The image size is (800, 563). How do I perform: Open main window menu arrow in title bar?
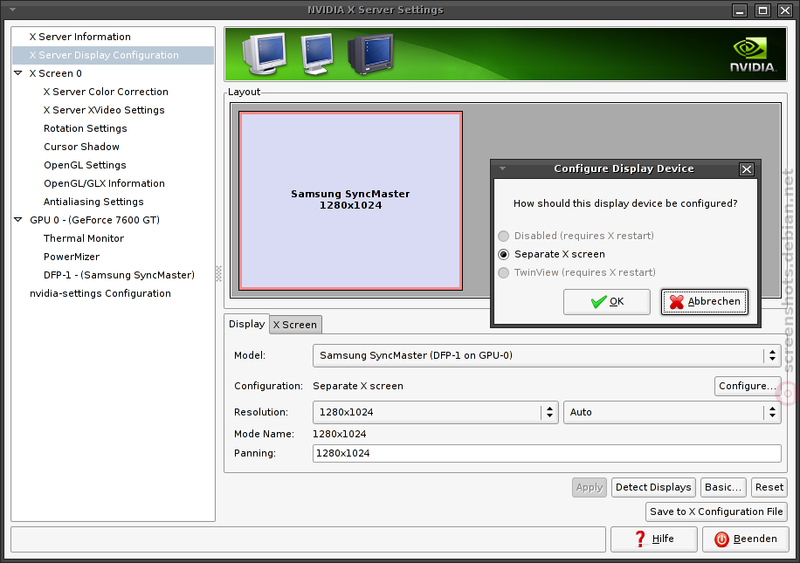point(12,10)
